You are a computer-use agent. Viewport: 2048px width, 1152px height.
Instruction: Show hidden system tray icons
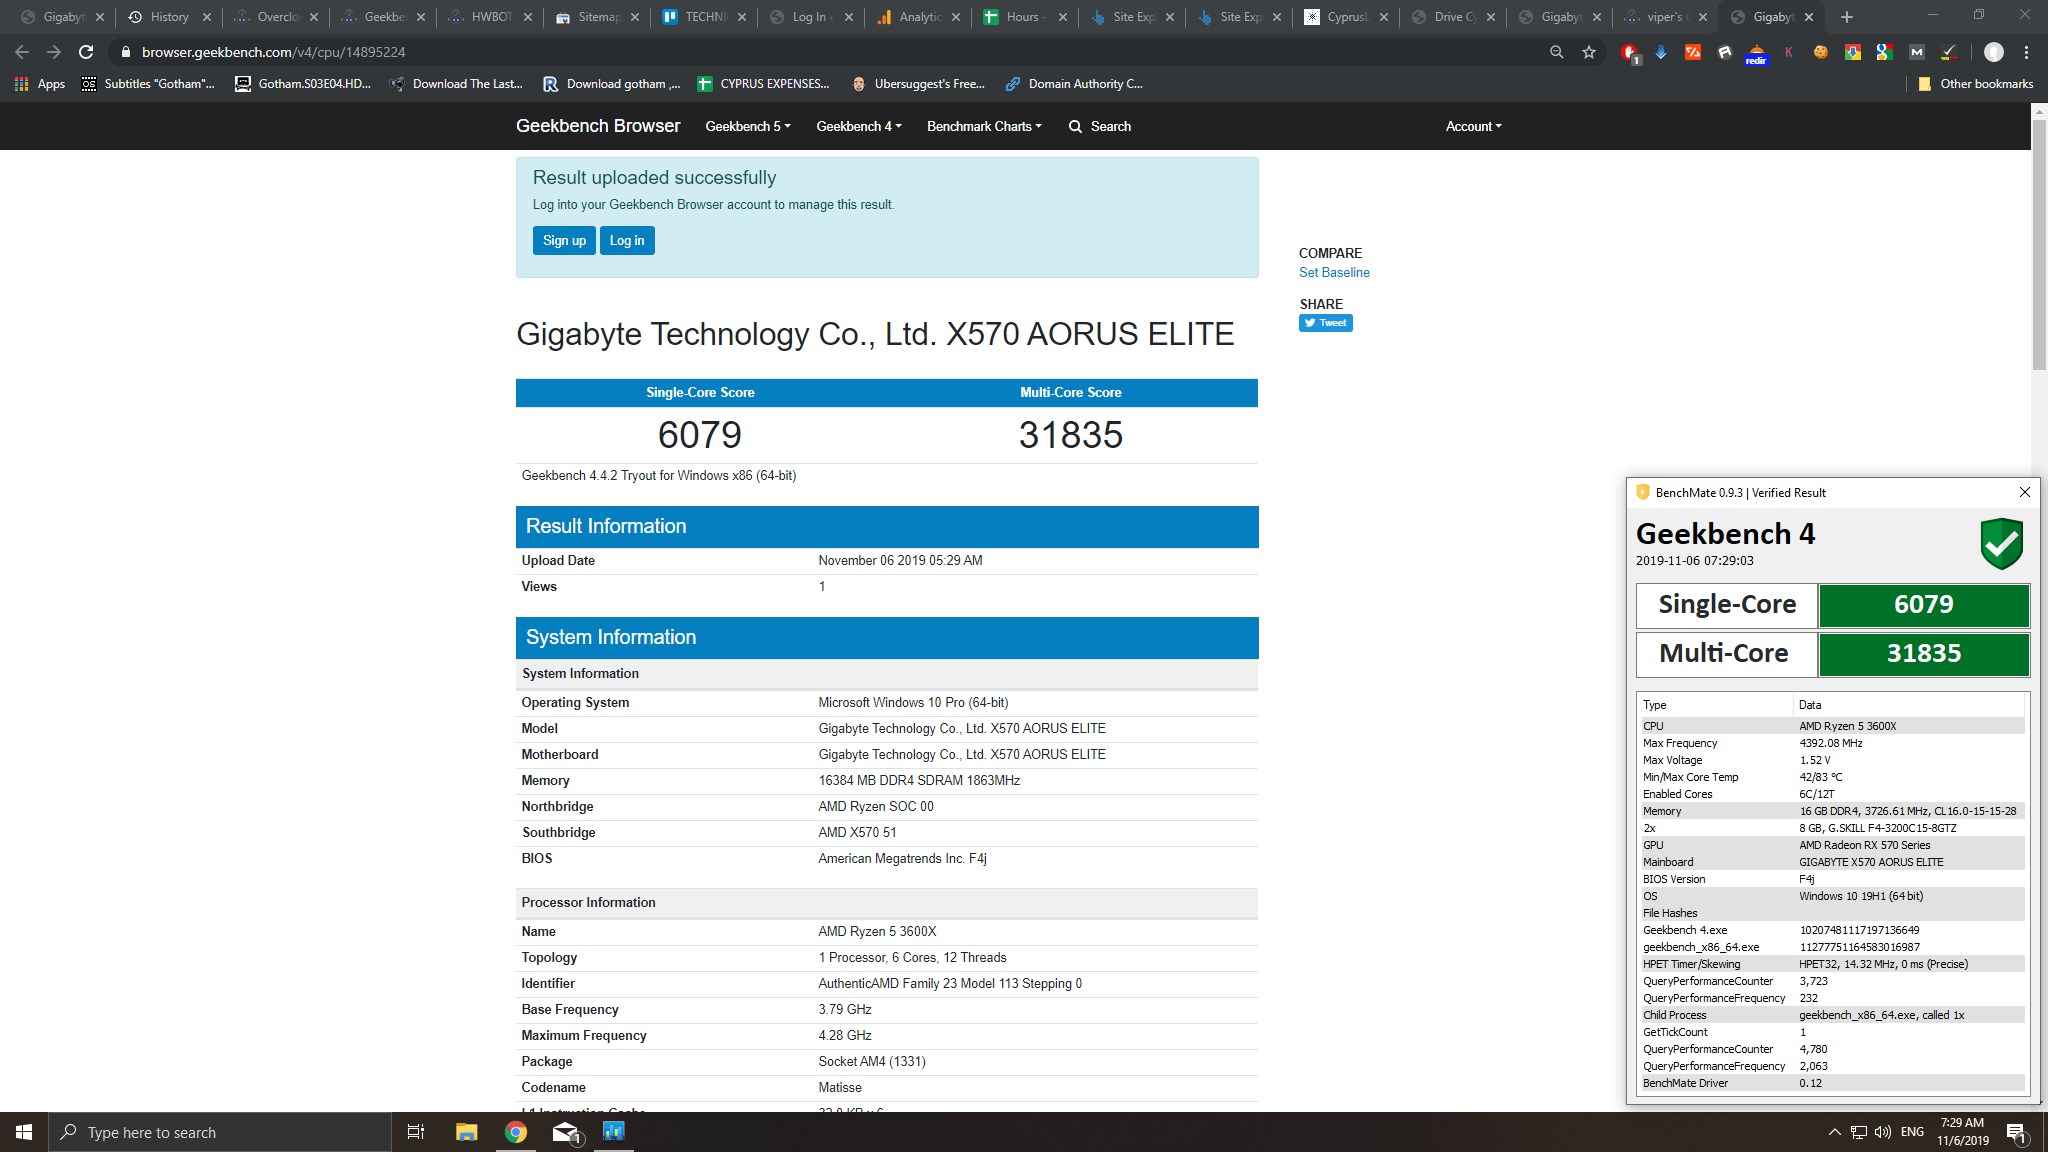1834,1132
